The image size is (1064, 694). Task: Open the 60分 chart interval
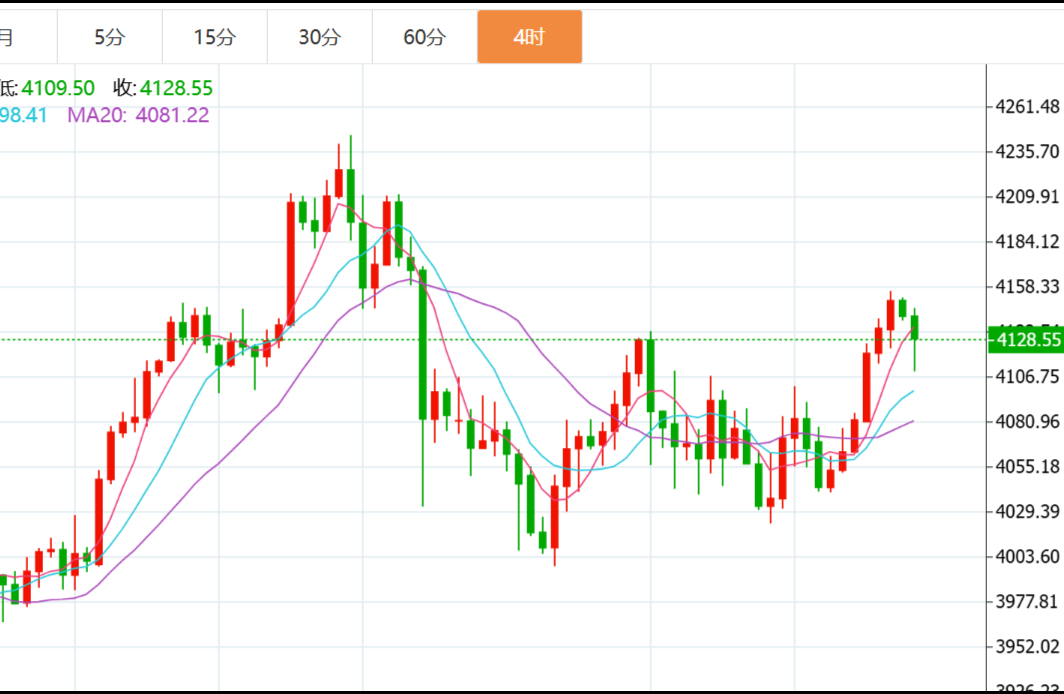[425, 37]
